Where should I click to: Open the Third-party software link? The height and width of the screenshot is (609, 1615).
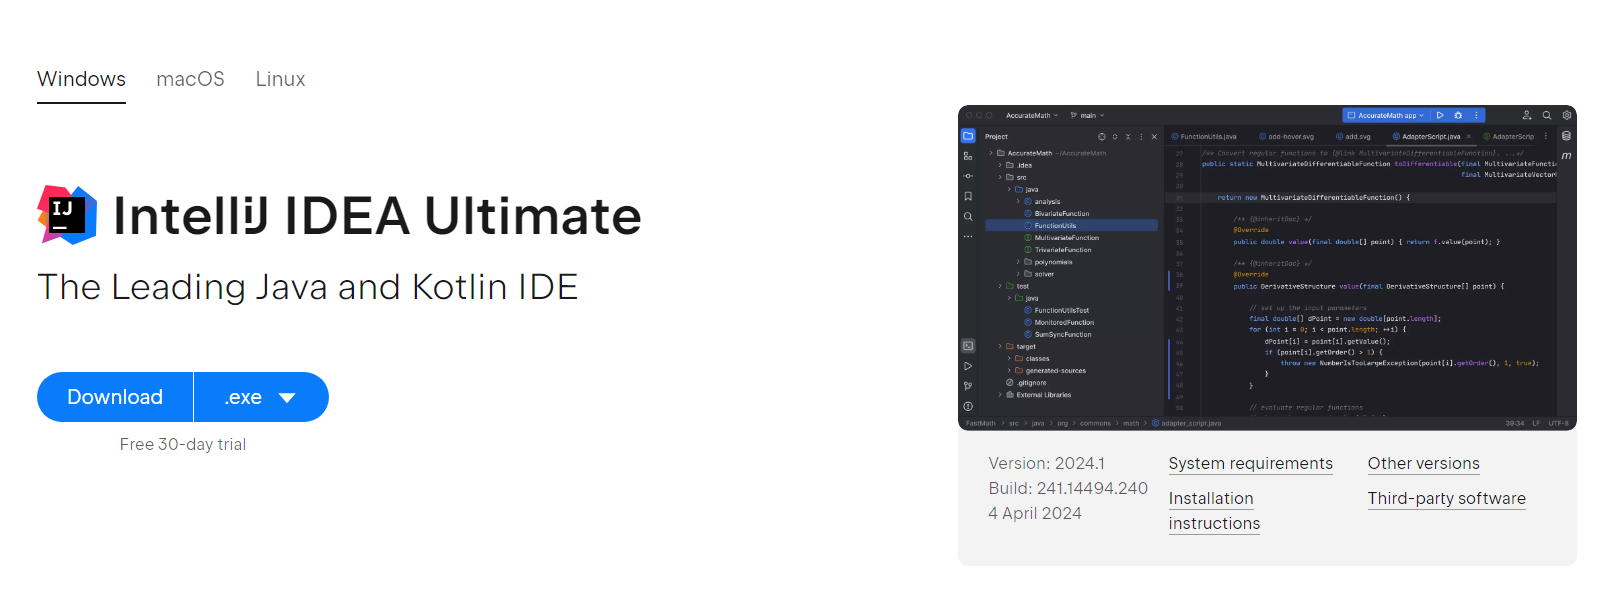pos(1446,499)
